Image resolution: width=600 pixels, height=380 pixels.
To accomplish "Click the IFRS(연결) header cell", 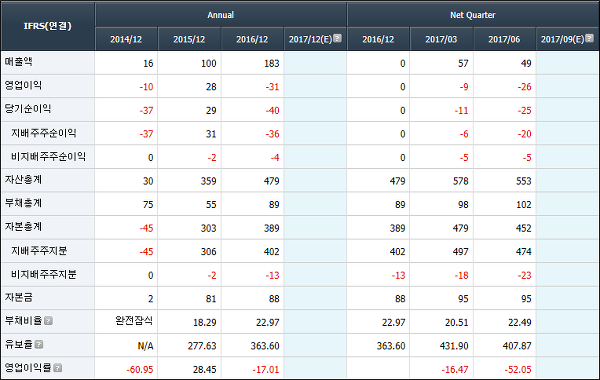I will click(47, 26).
